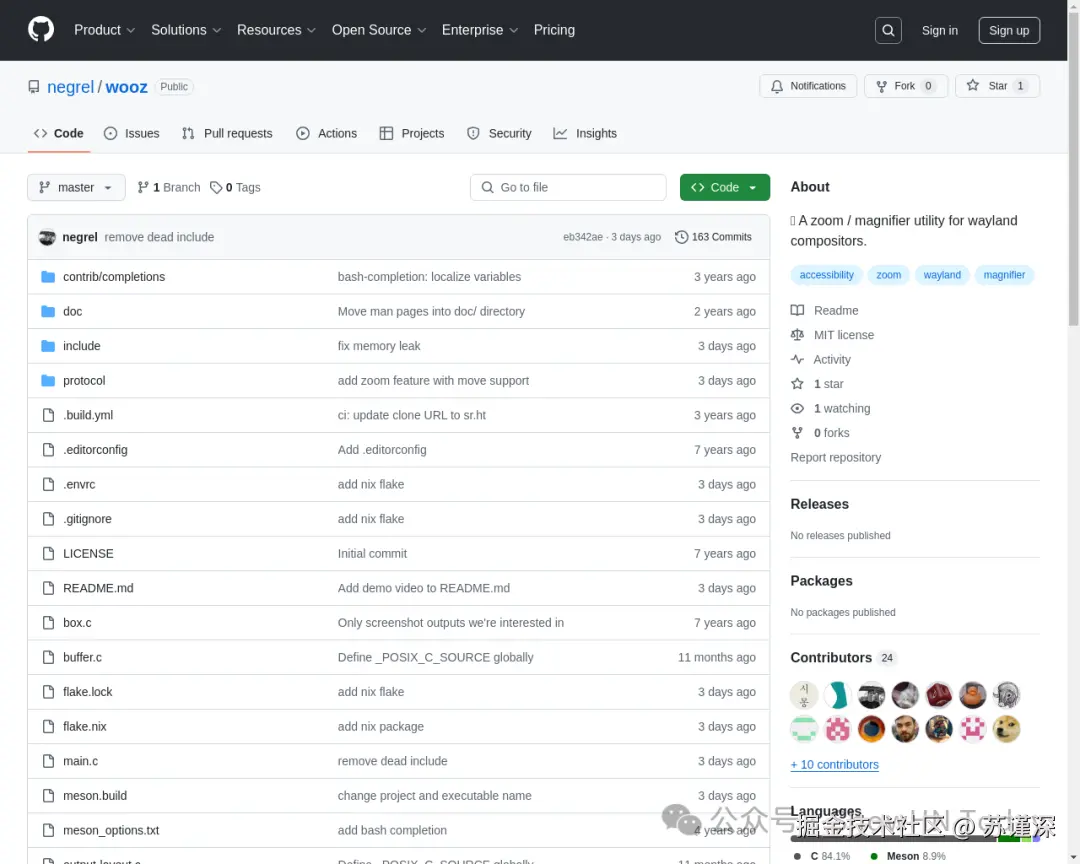Select the magnifier topic tag
Viewport: 1080px width, 864px height.
point(1004,275)
